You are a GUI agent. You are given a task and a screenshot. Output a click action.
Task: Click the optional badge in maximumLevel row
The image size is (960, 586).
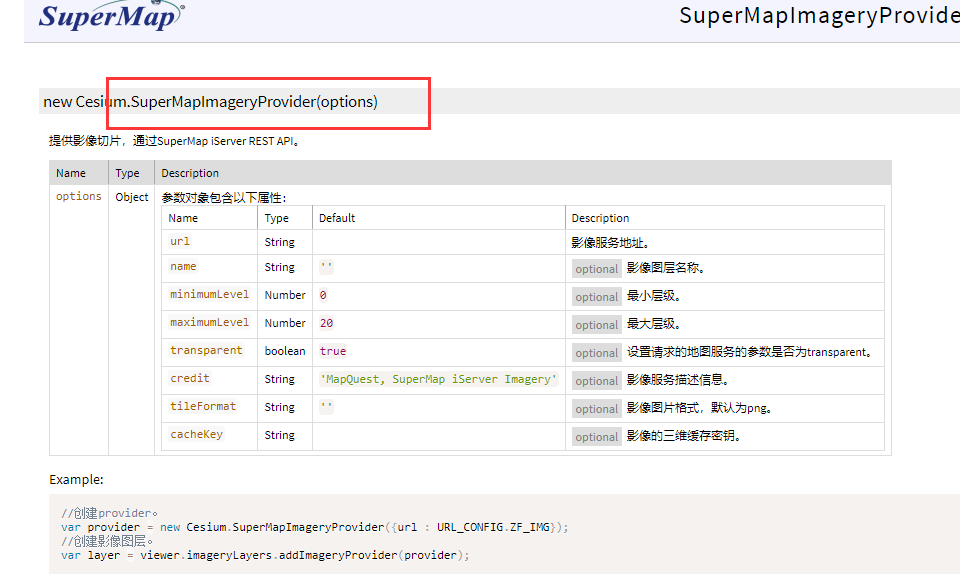point(597,325)
